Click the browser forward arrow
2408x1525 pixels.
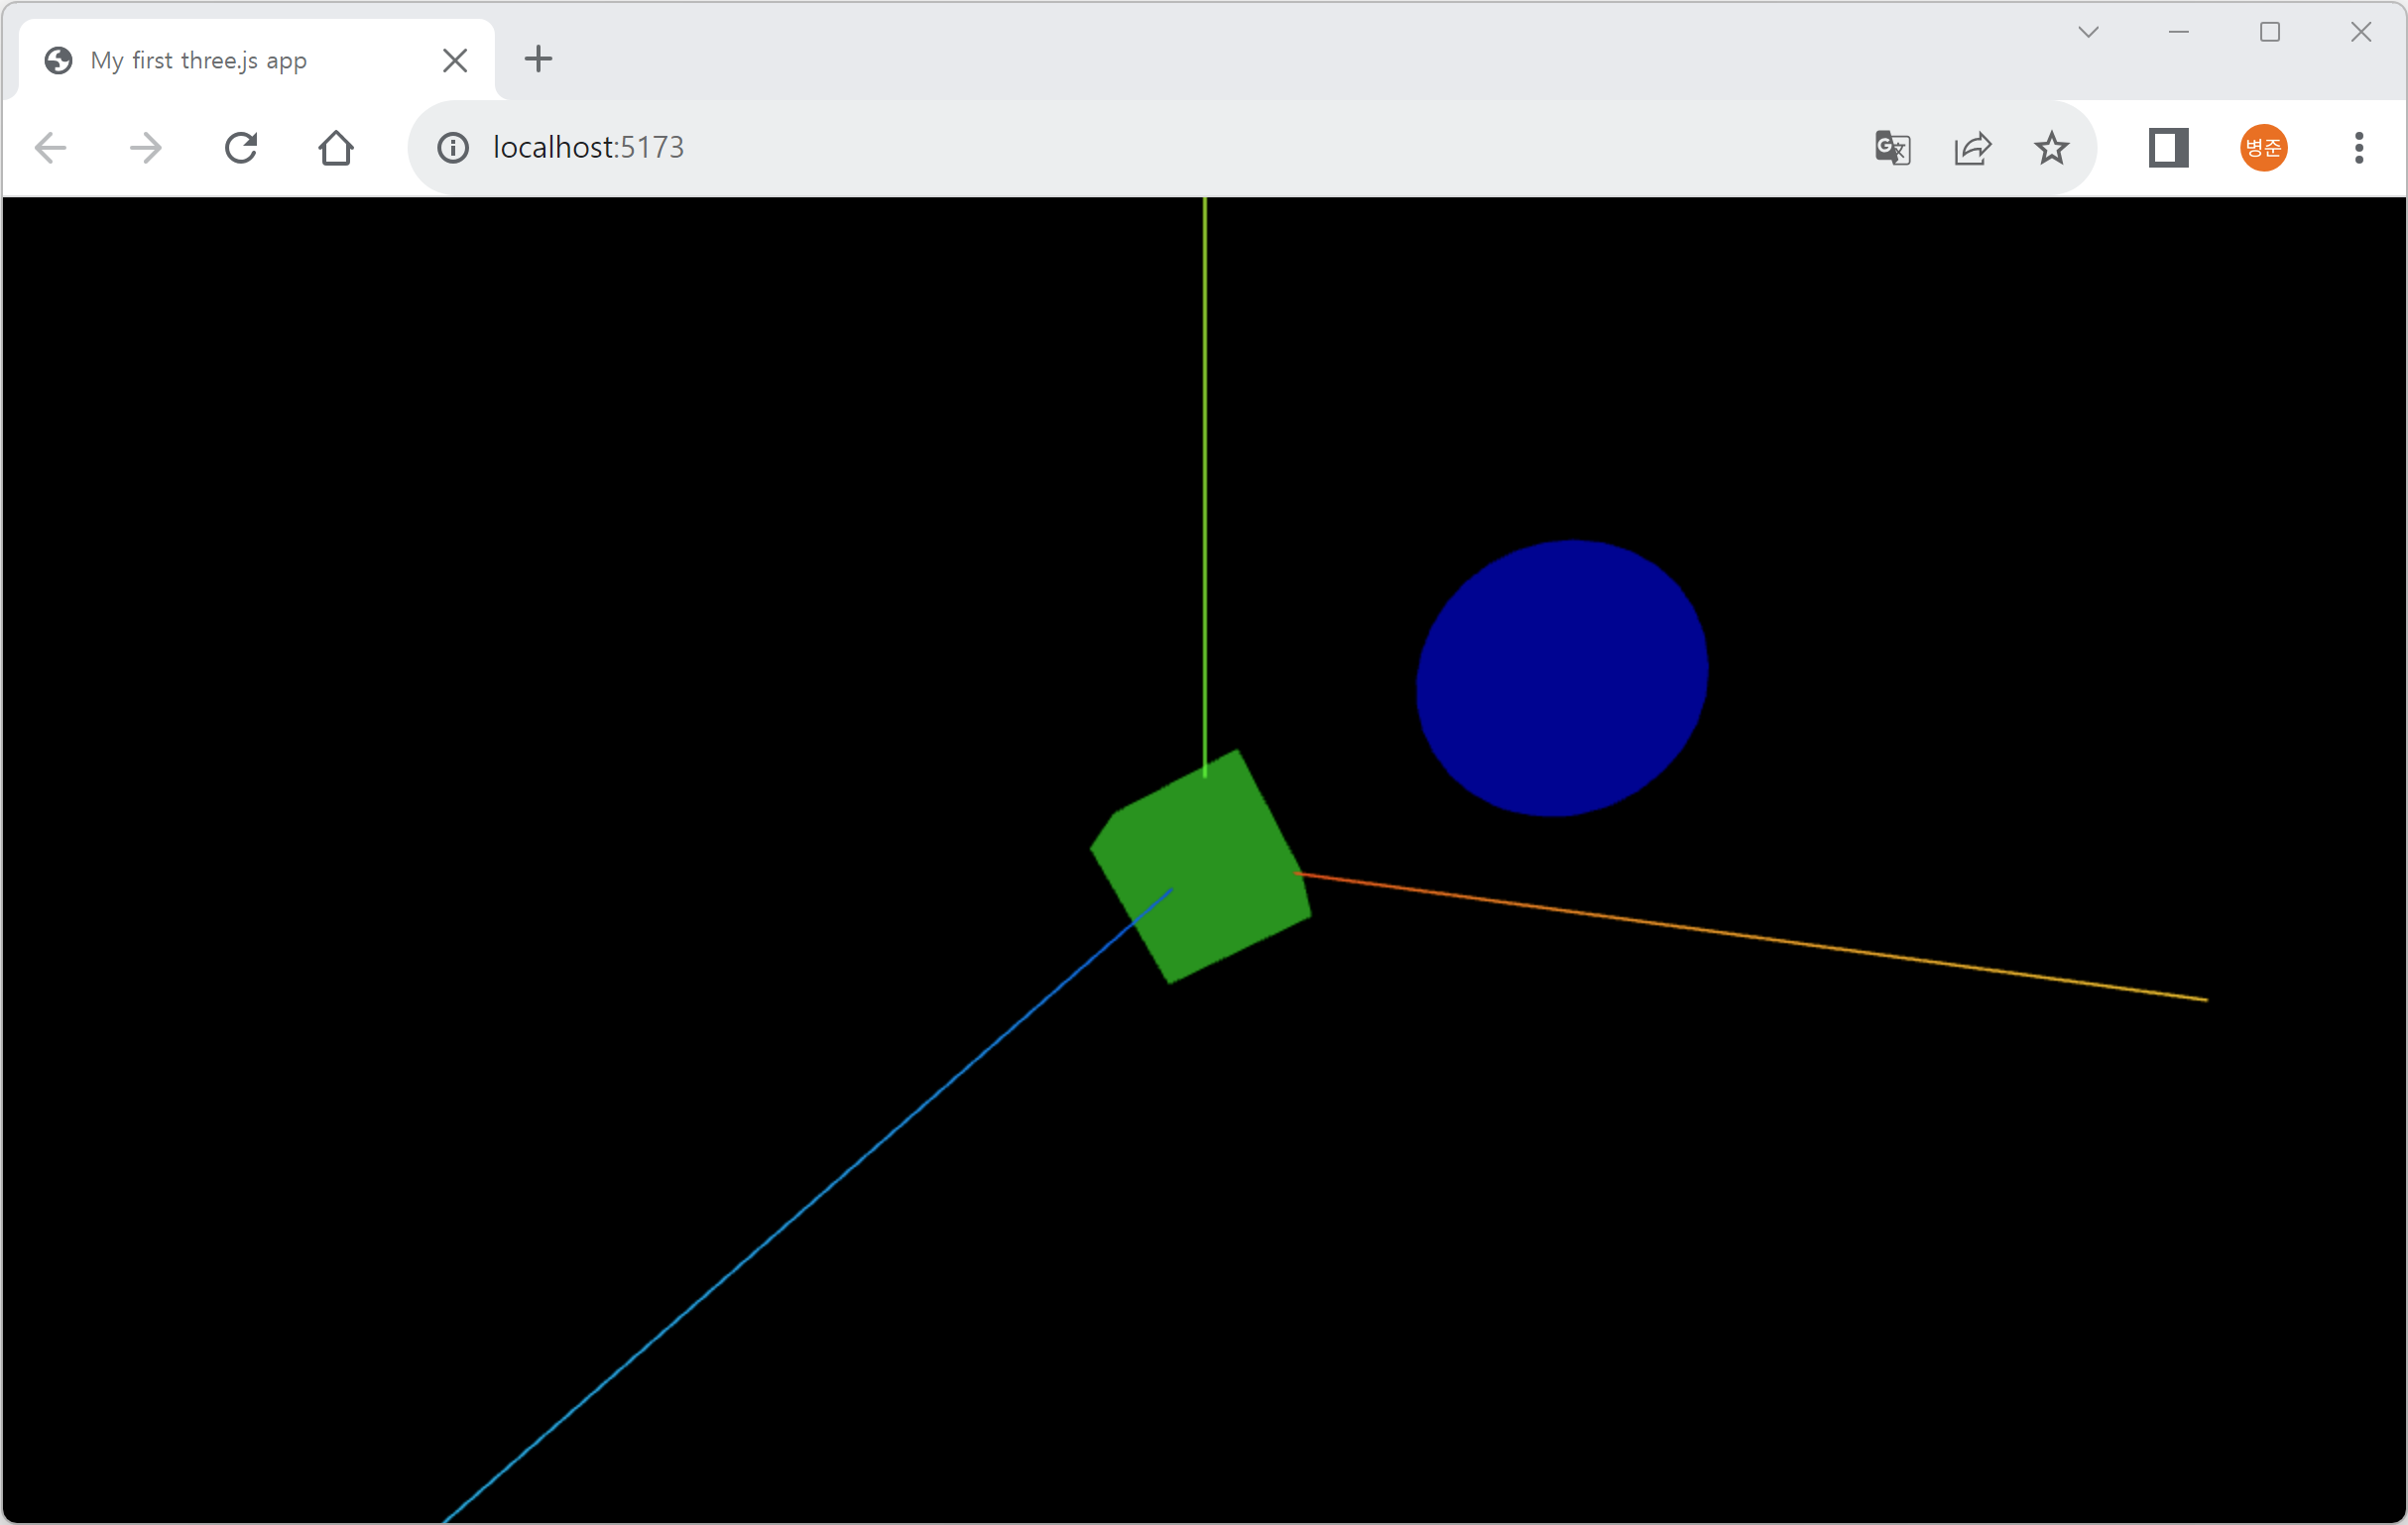click(x=146, y=148)
